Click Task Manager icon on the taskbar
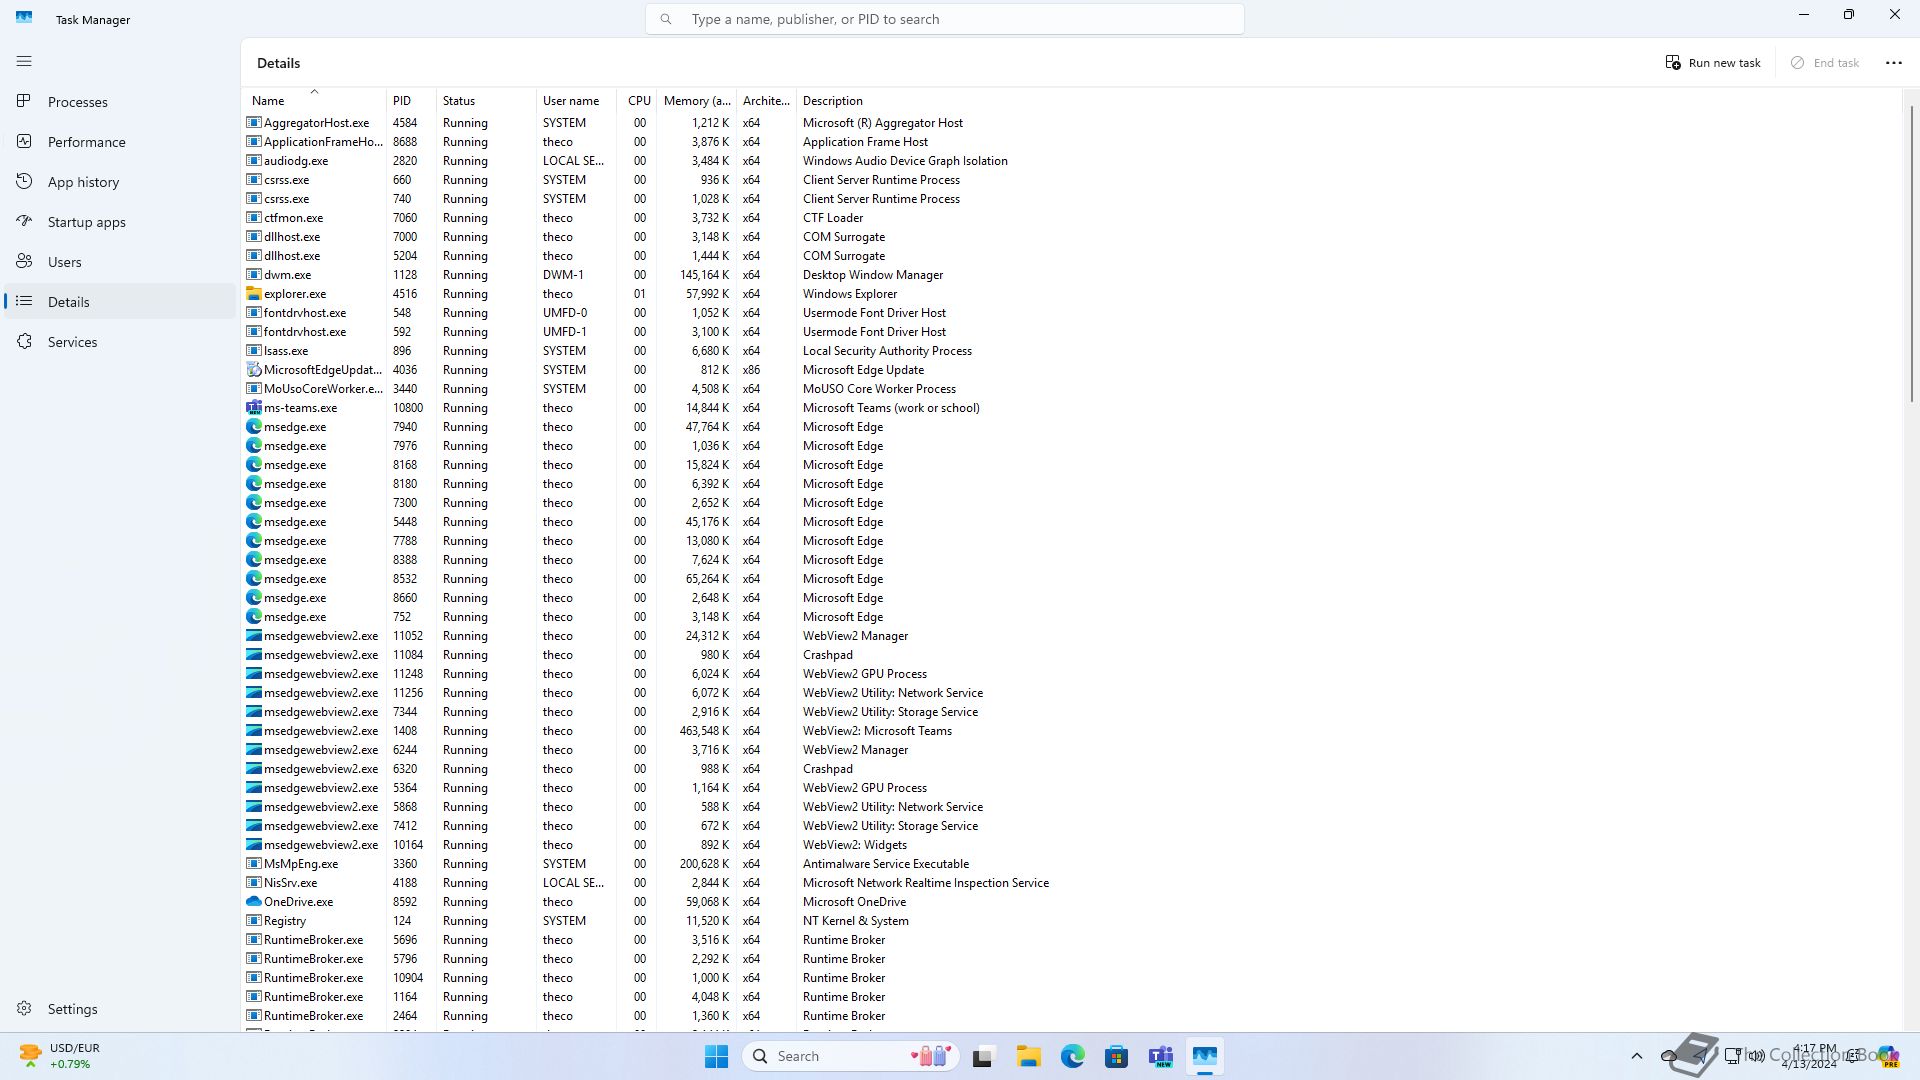Viewport: 1920px width, 1080px height. click(1205, 1056)
